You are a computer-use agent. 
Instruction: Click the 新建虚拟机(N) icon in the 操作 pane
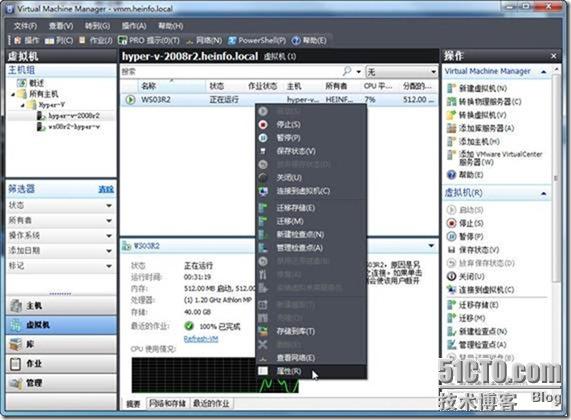(452, 88)
